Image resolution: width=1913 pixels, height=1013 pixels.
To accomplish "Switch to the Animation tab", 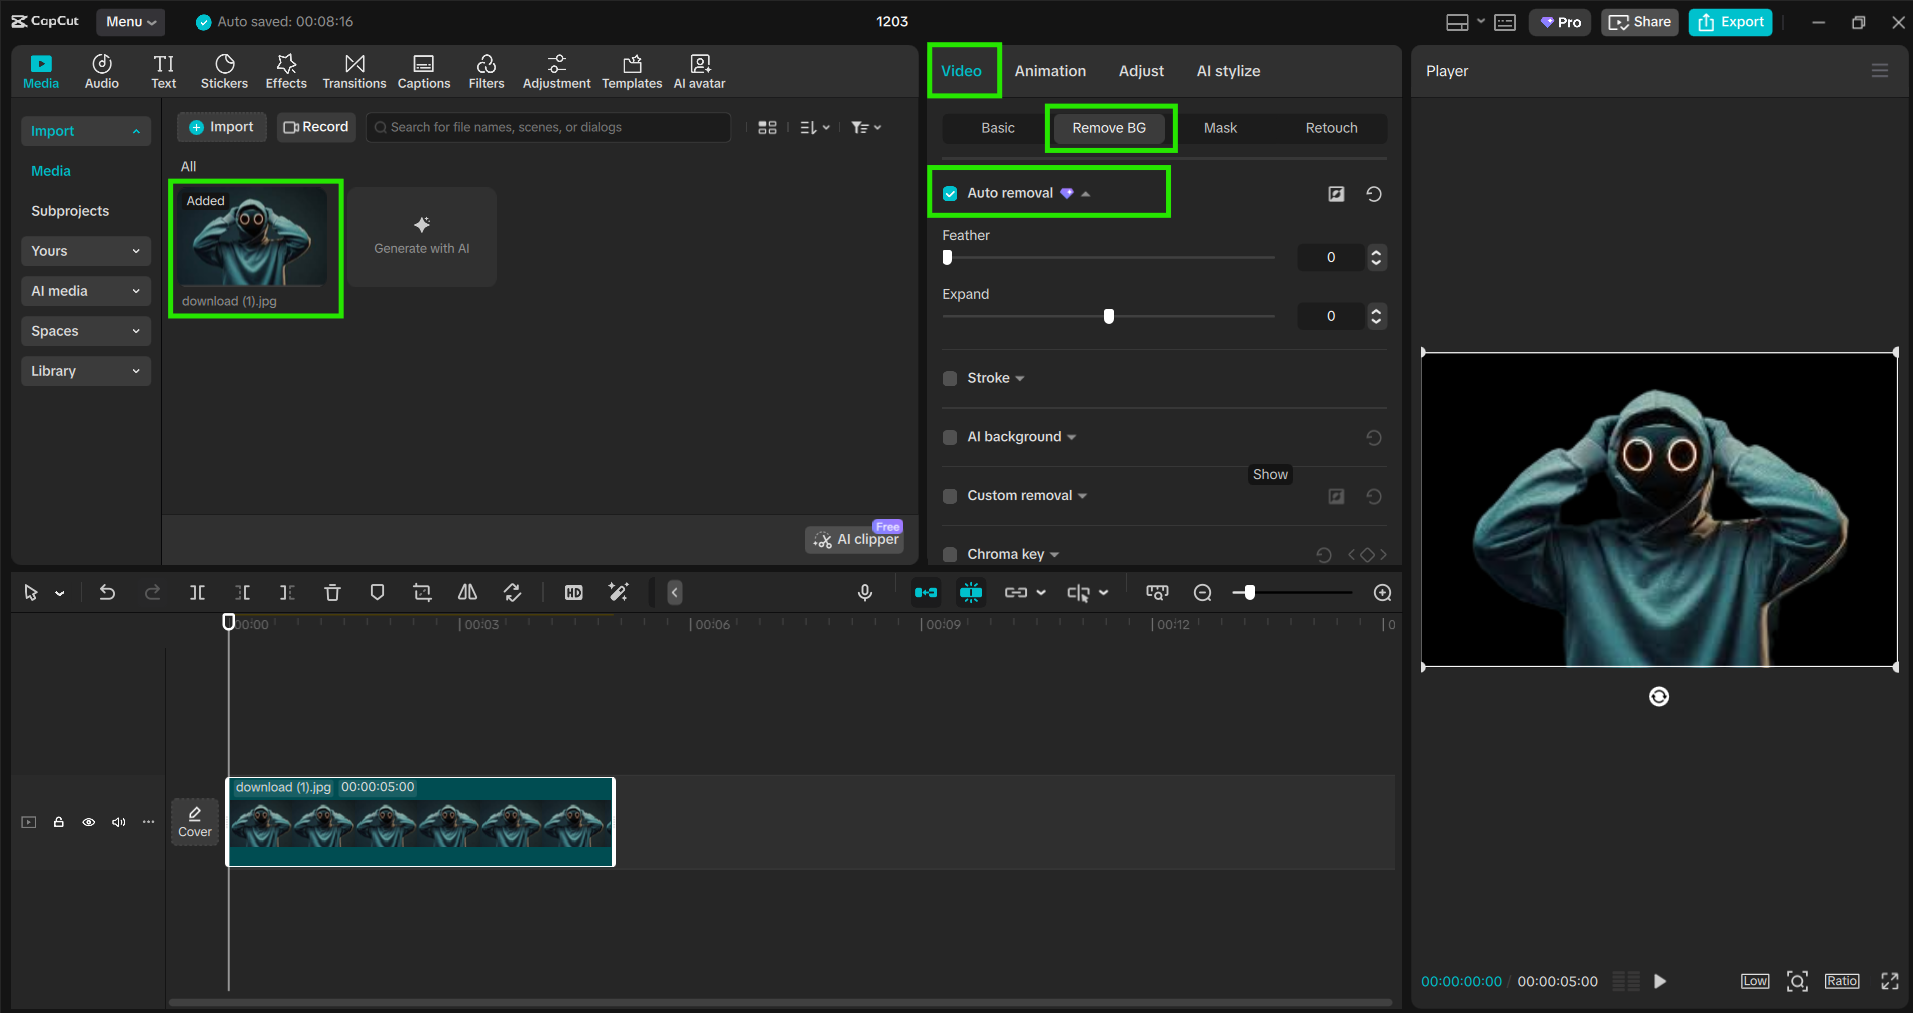I will tap(1050, 71).
